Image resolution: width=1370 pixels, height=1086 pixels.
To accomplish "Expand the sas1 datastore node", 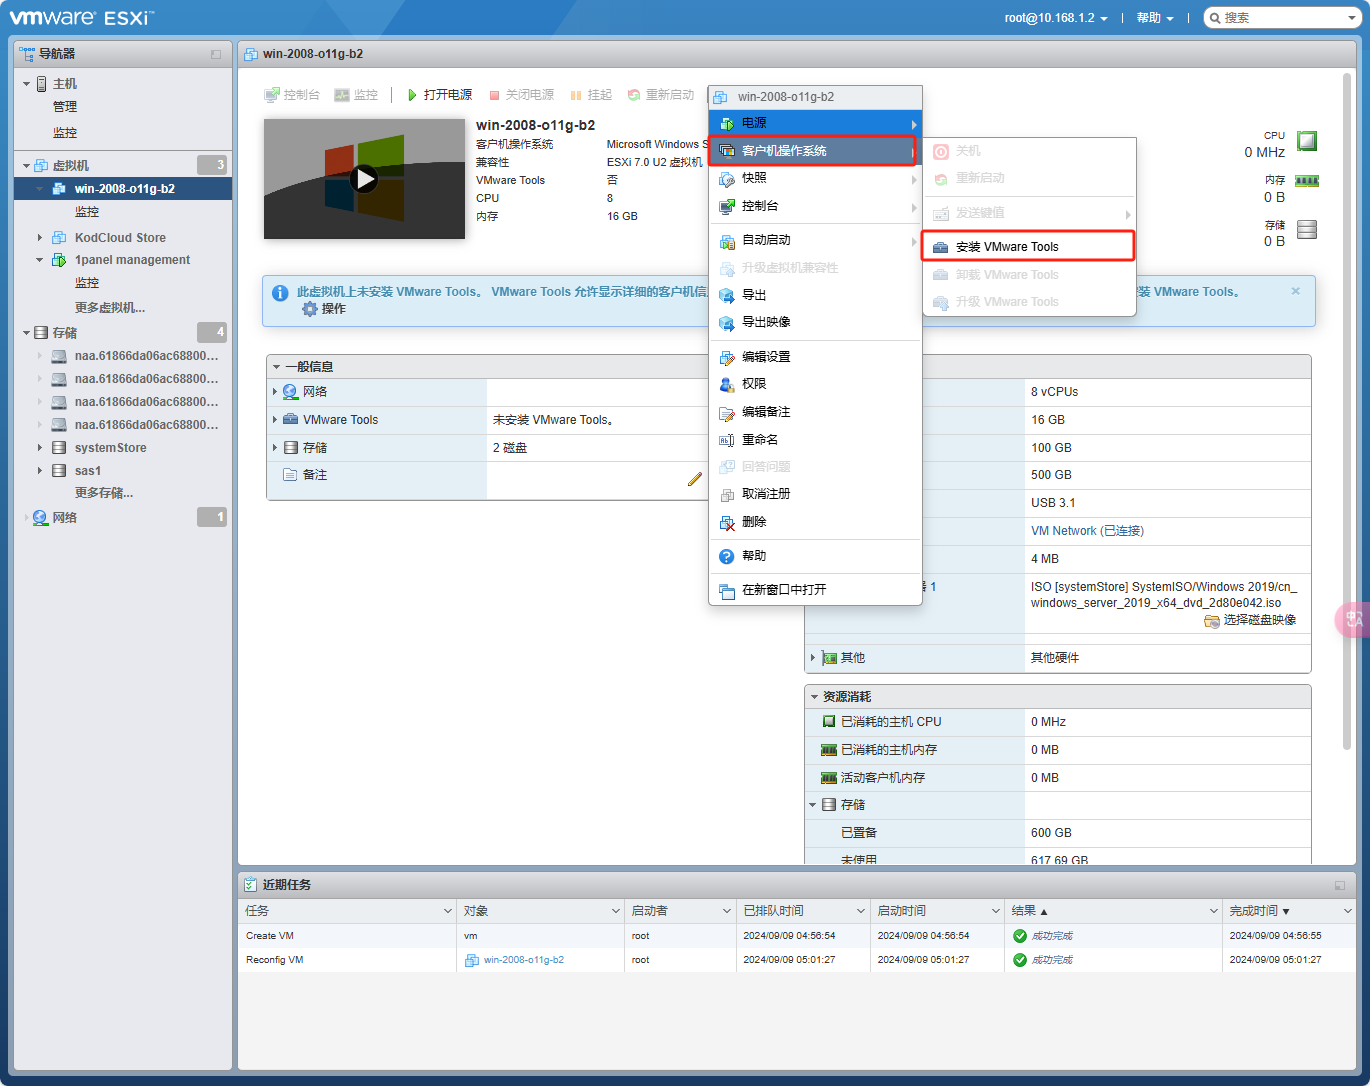I will click(40, 471).
